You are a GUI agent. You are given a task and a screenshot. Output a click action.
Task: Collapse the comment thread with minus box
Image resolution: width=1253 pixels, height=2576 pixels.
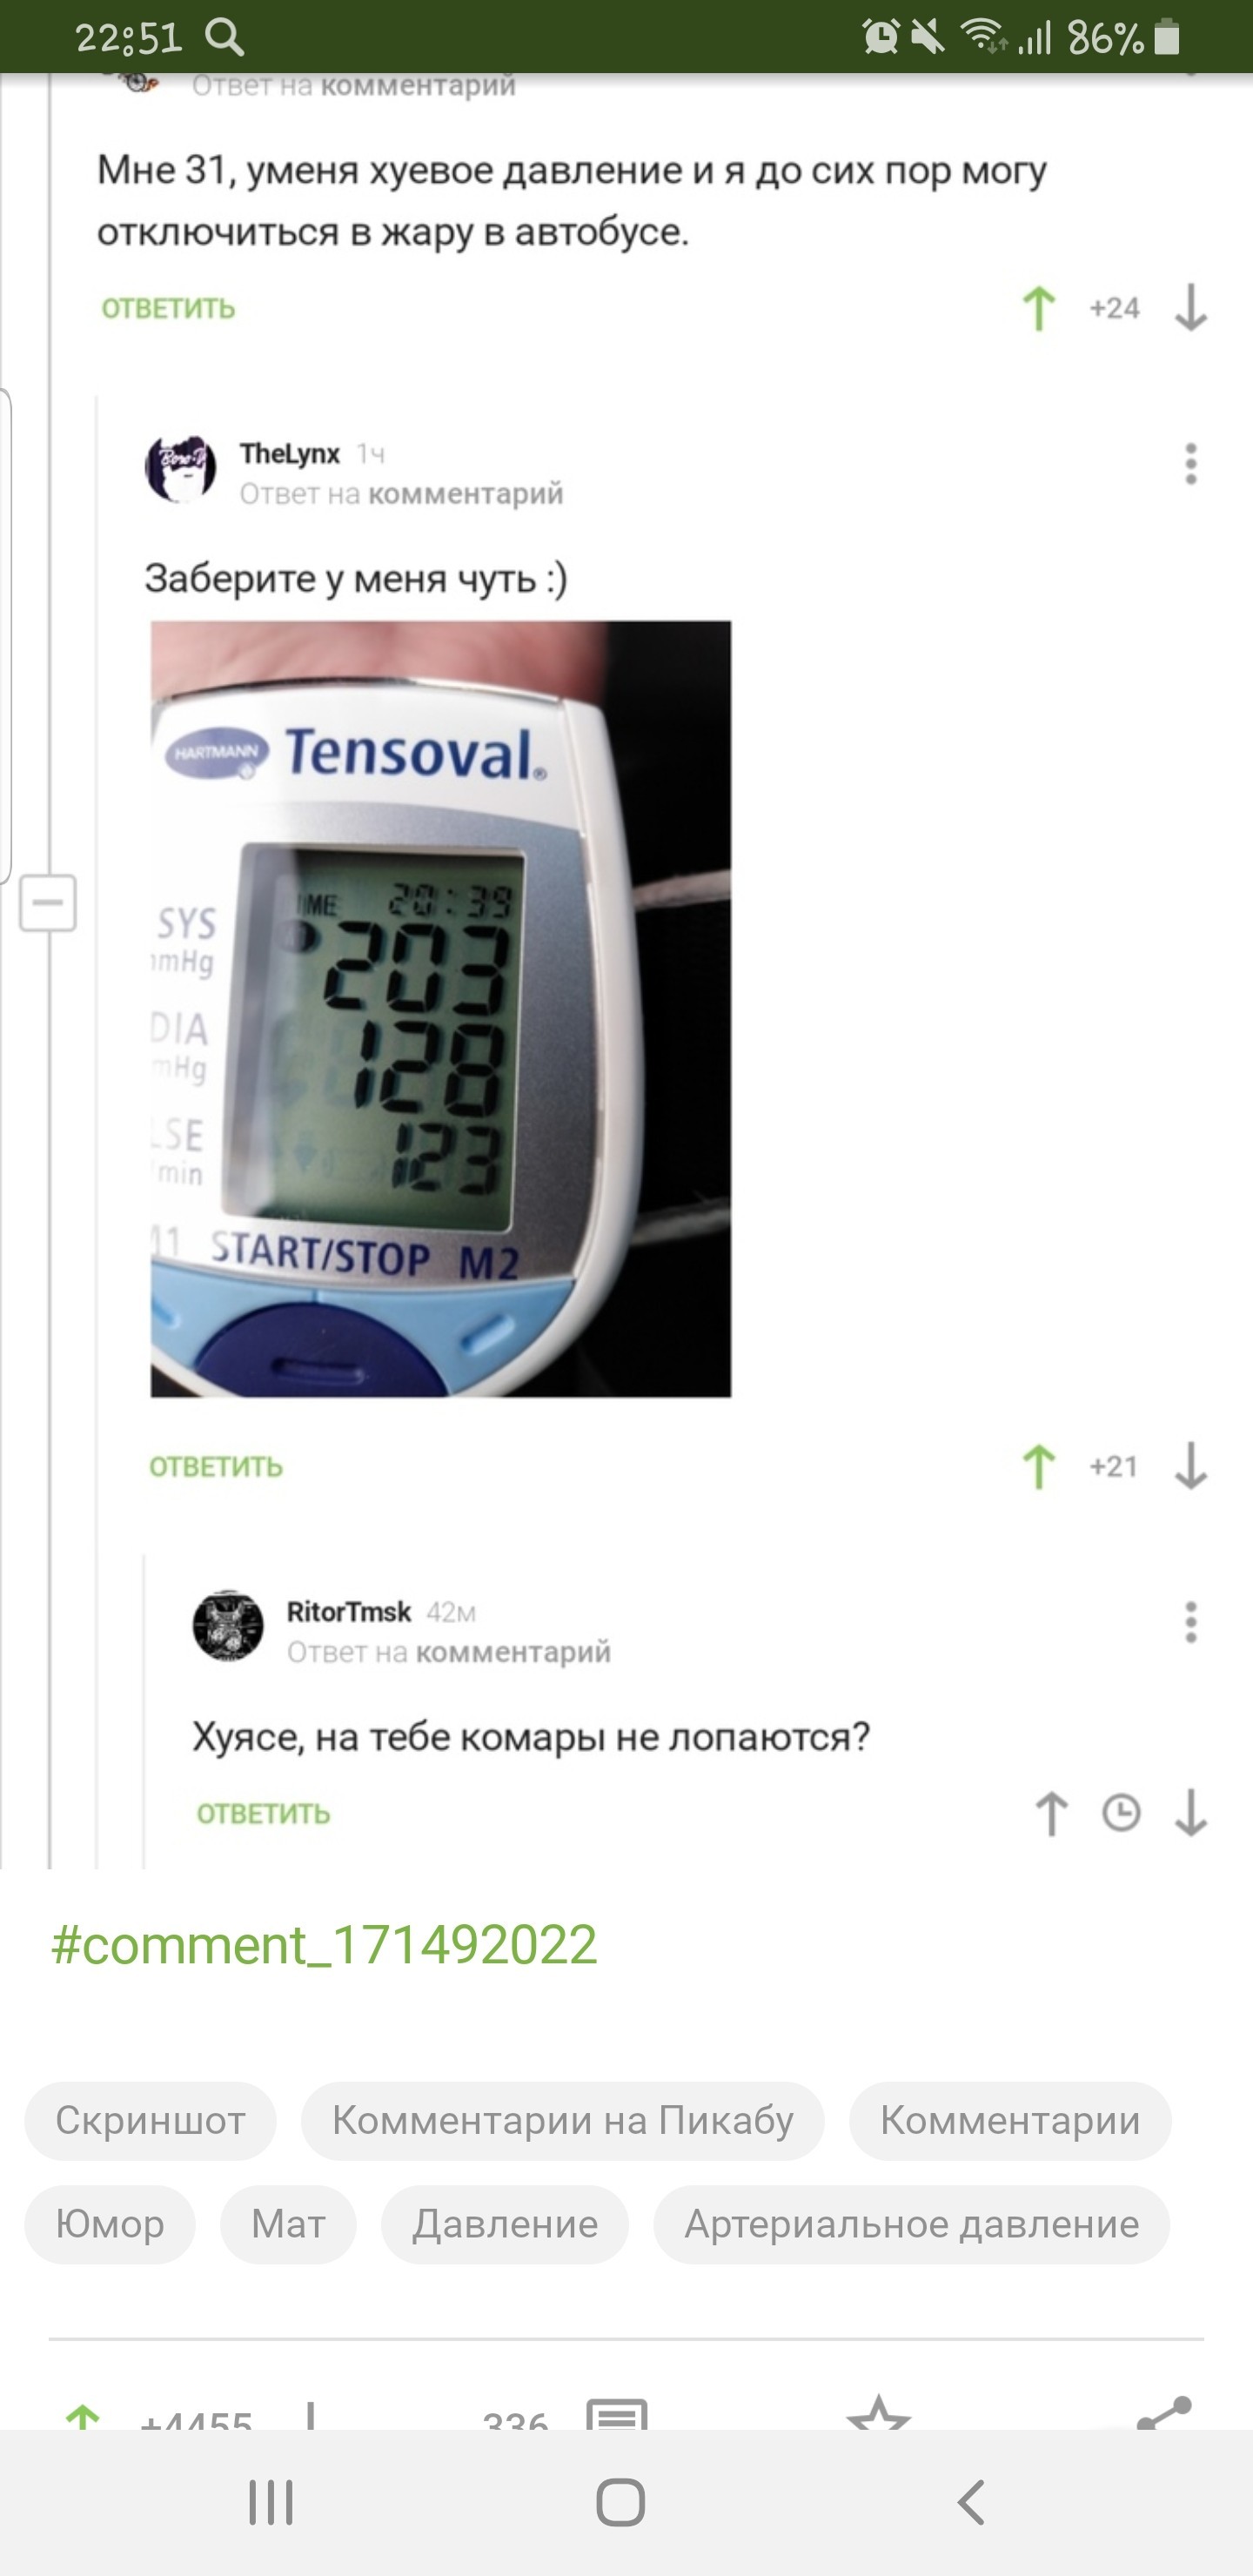click(x=48, y=903)
